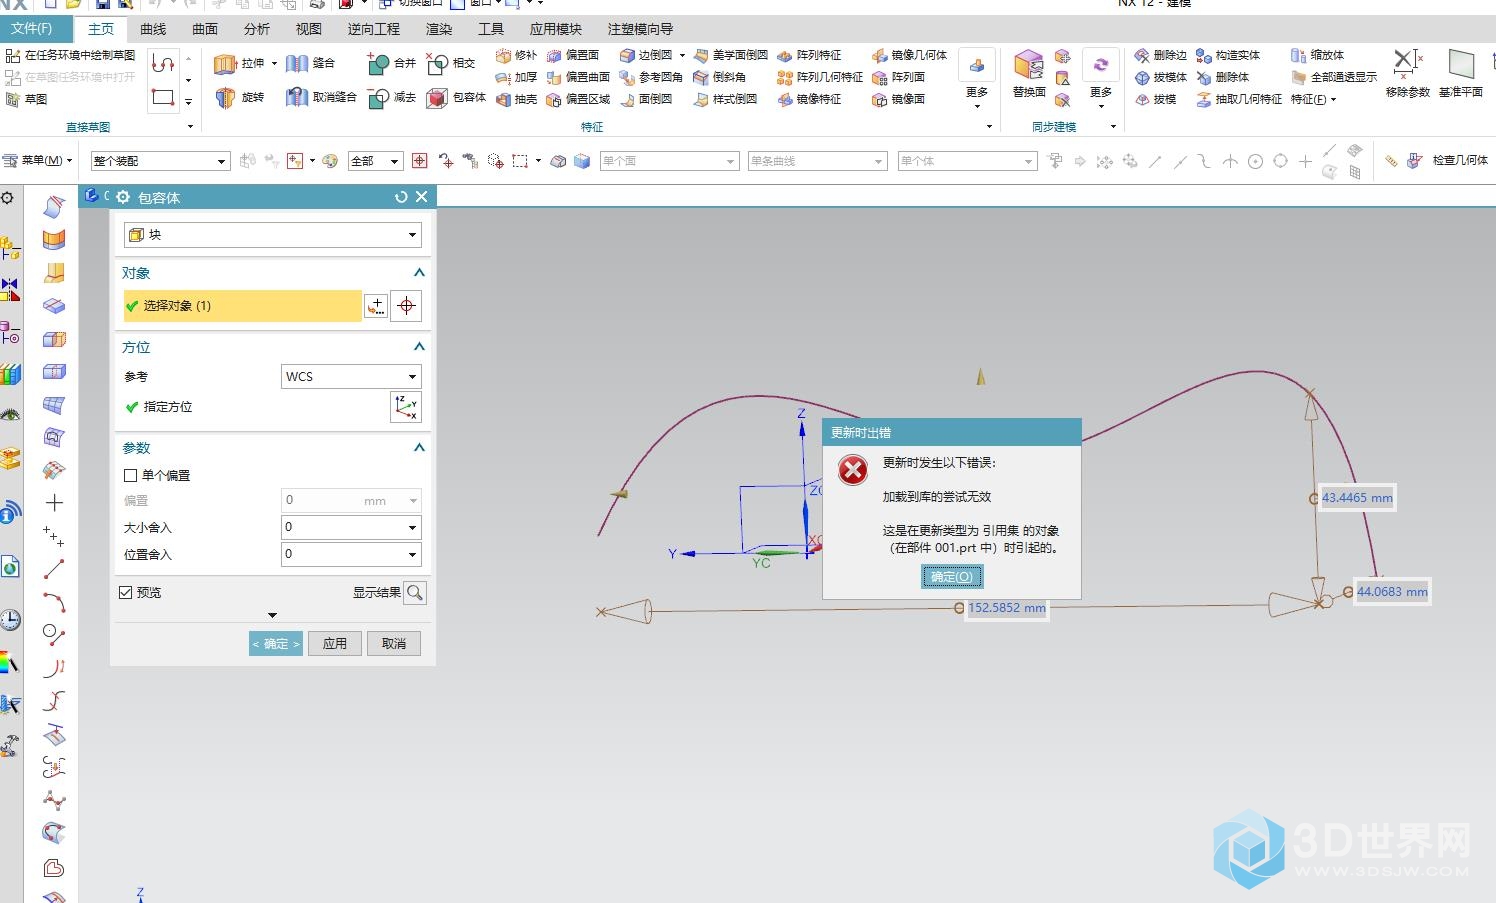The image size is (1496, 903).
Task: Toggle the 预览 preview checkbox
Action: point(125,592)
